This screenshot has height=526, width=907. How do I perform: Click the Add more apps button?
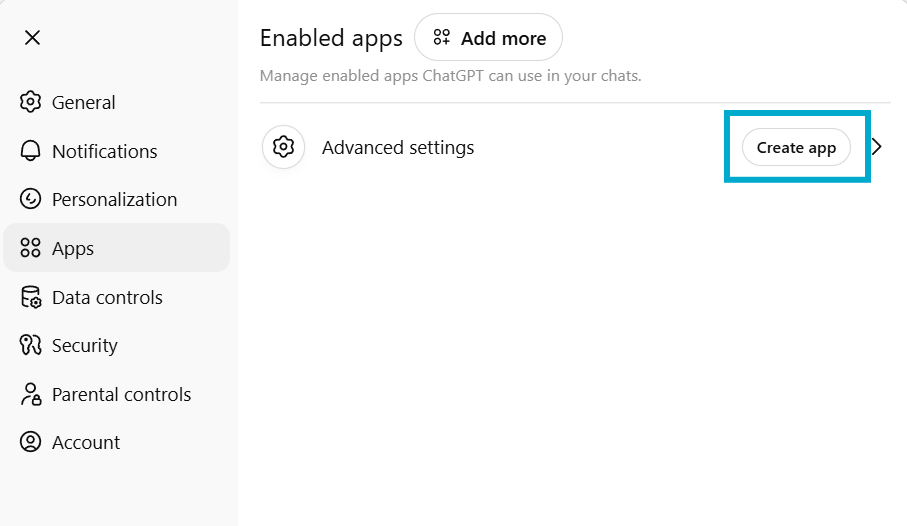[489, 38]
